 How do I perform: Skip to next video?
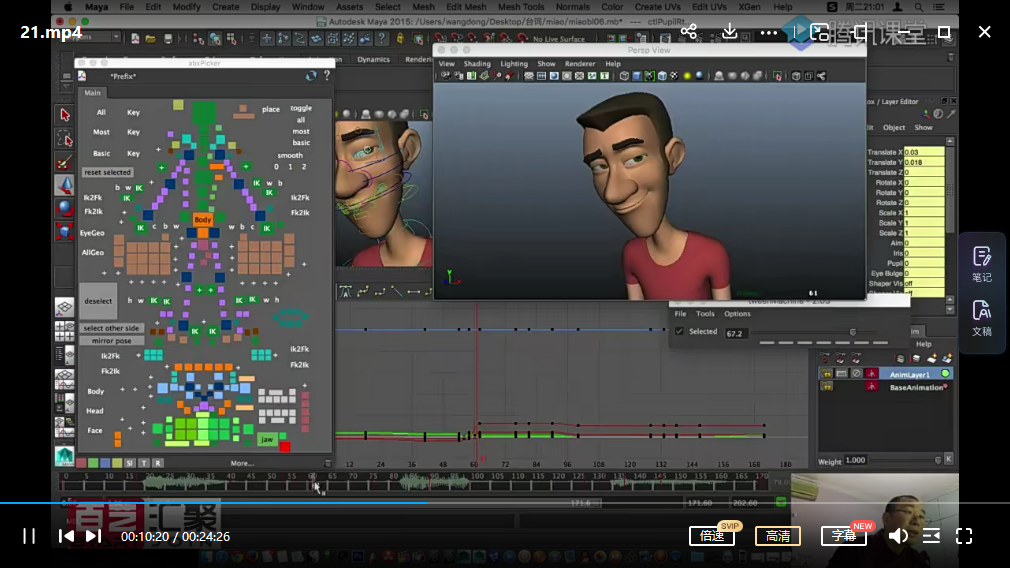93,536
